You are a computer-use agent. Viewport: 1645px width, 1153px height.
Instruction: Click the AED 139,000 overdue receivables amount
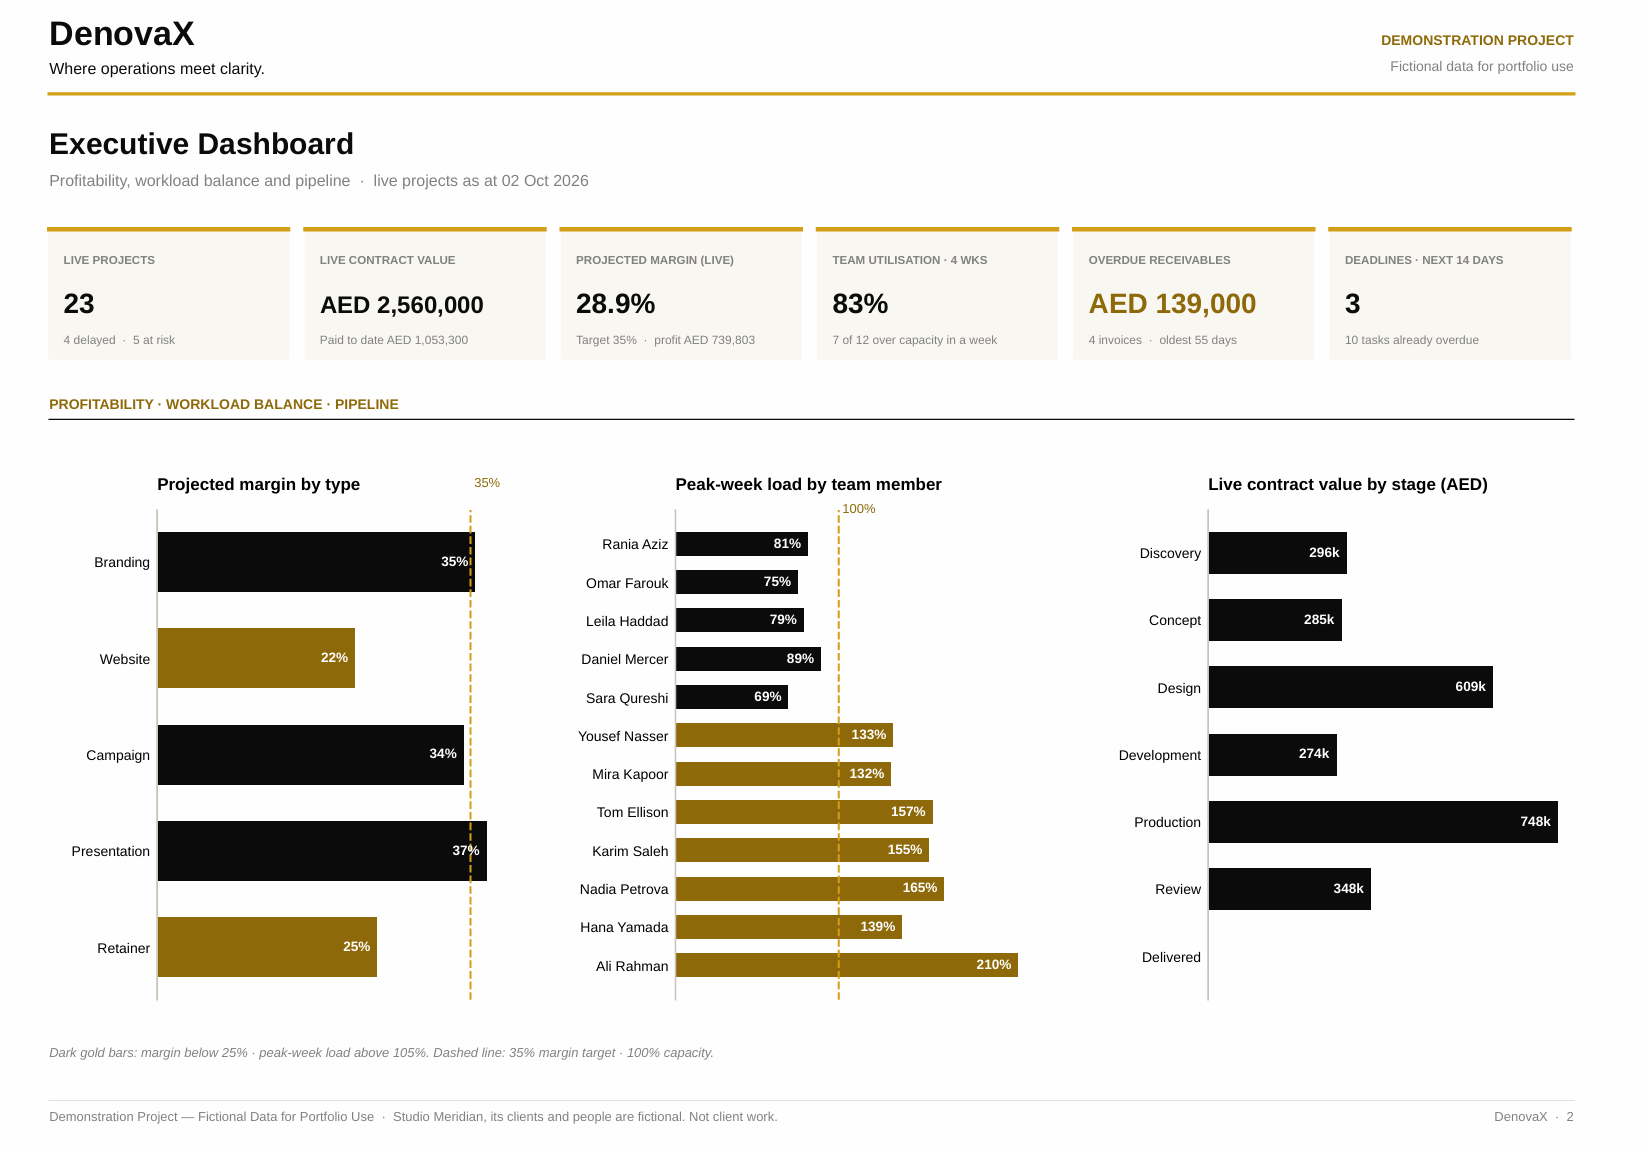pos(1172,304)
